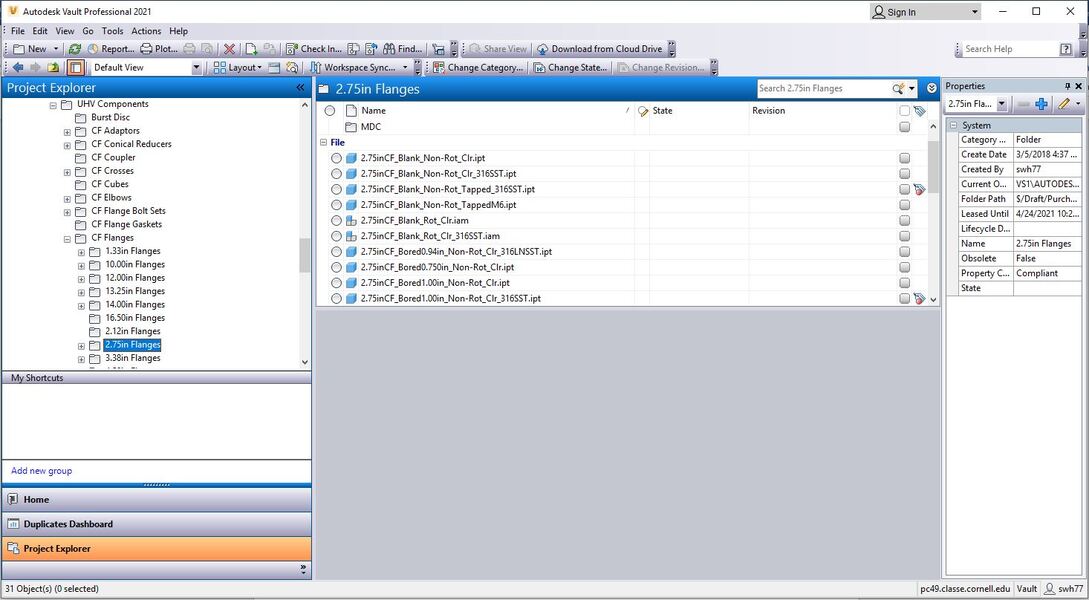Collapse the CF Flanges folder

click(67, 238)
